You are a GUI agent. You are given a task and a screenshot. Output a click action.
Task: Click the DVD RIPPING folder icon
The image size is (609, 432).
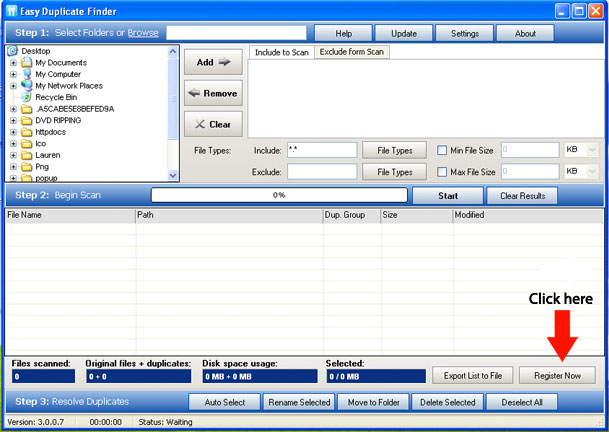pos(26,120)
